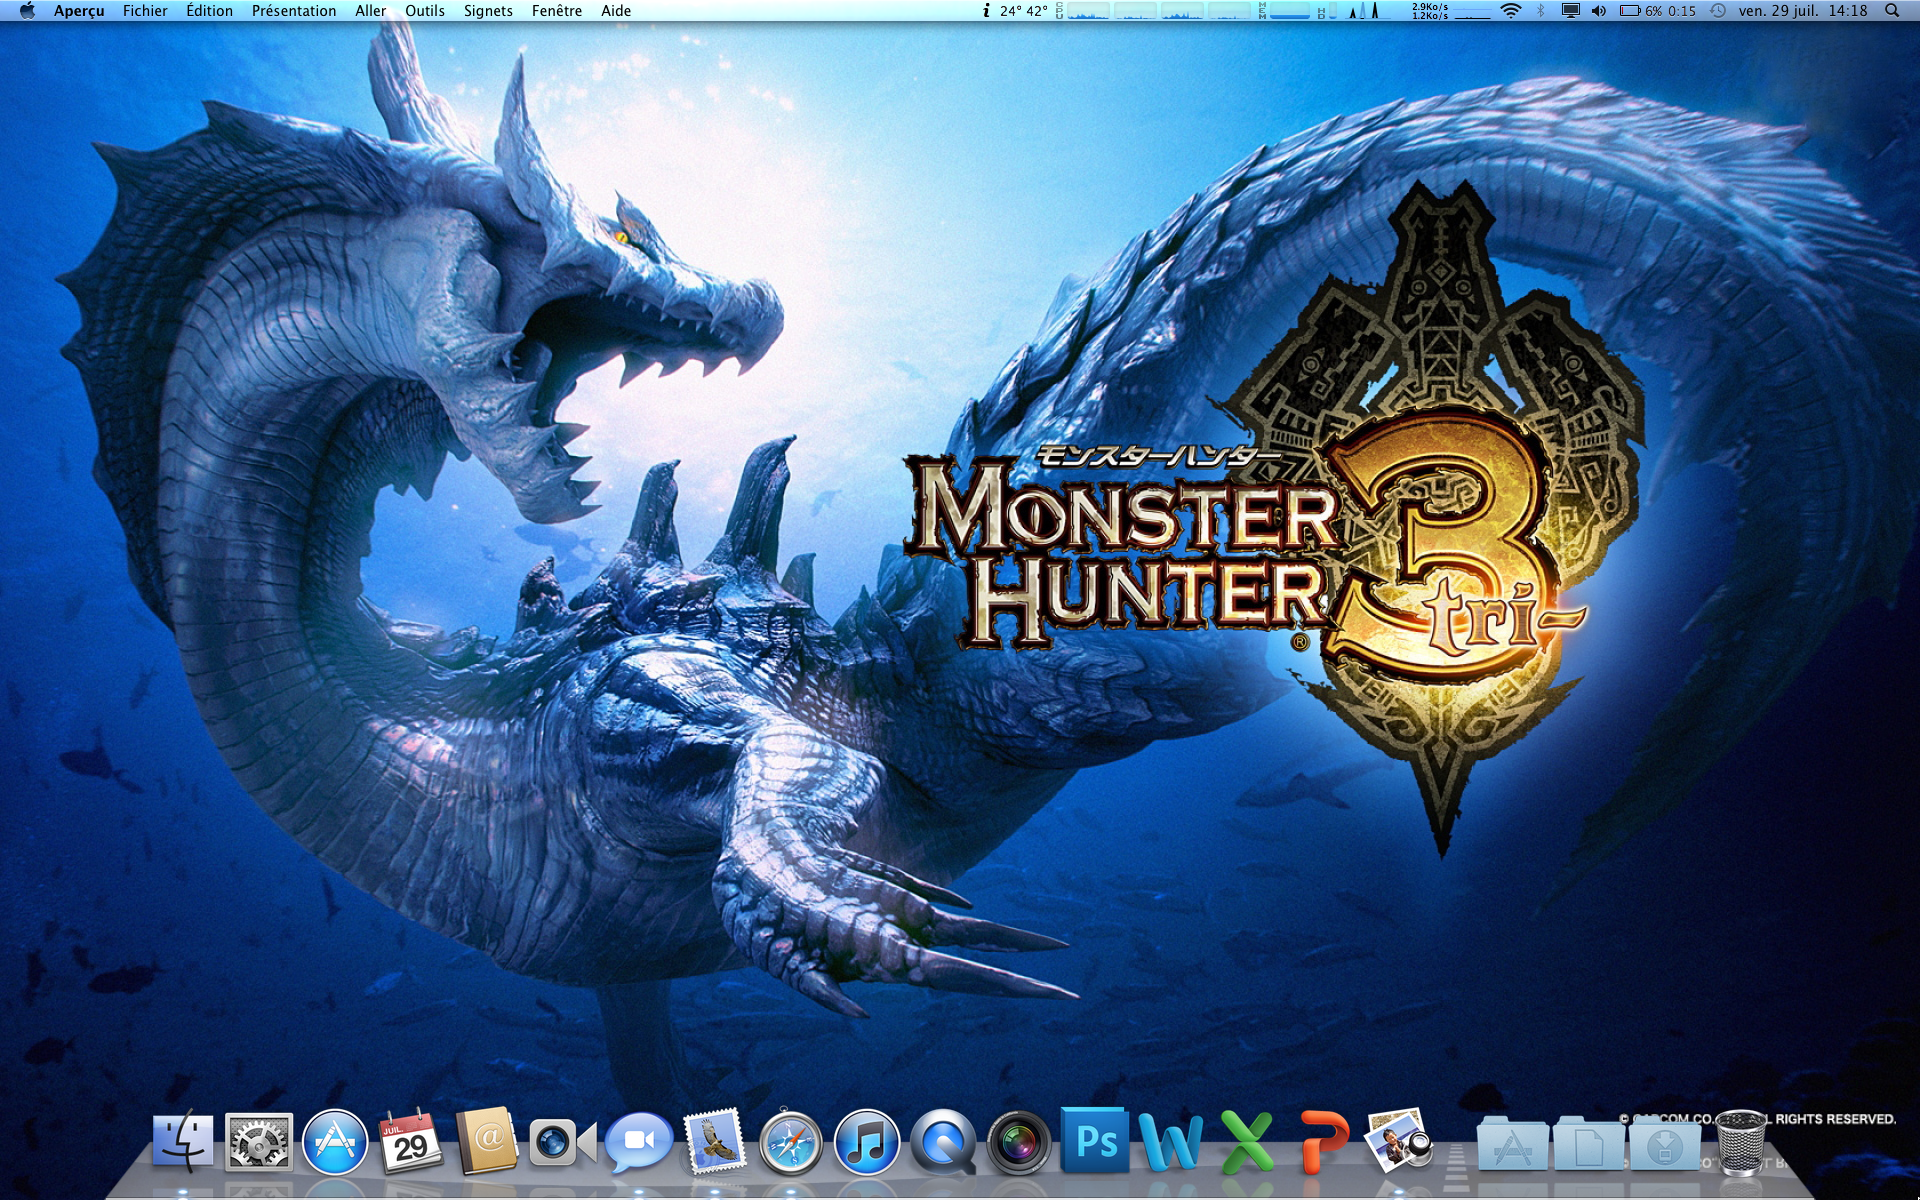Open iCal calendar showing 29

(x=411, y=1141)
